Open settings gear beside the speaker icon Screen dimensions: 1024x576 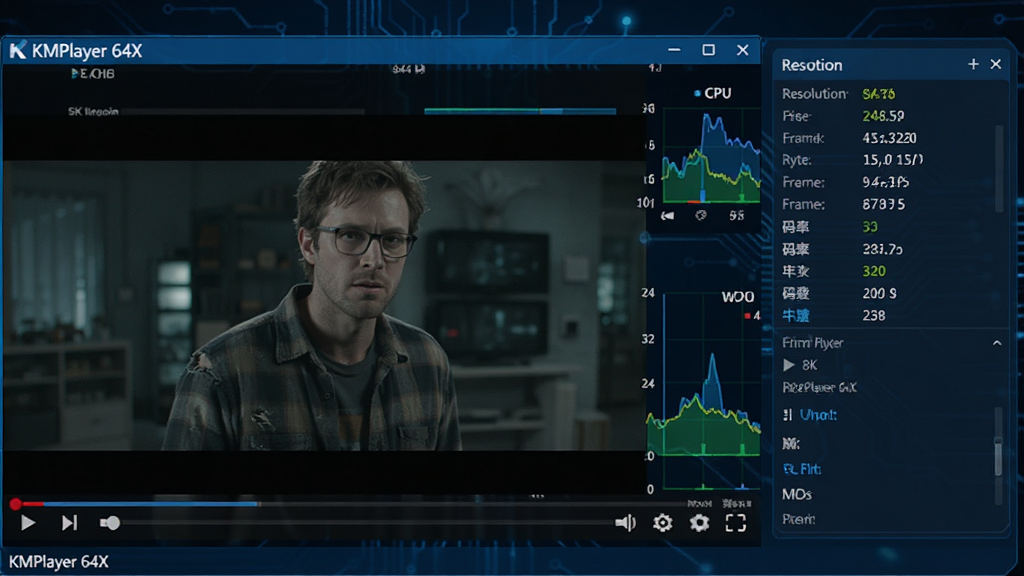(x=662, y=522)
